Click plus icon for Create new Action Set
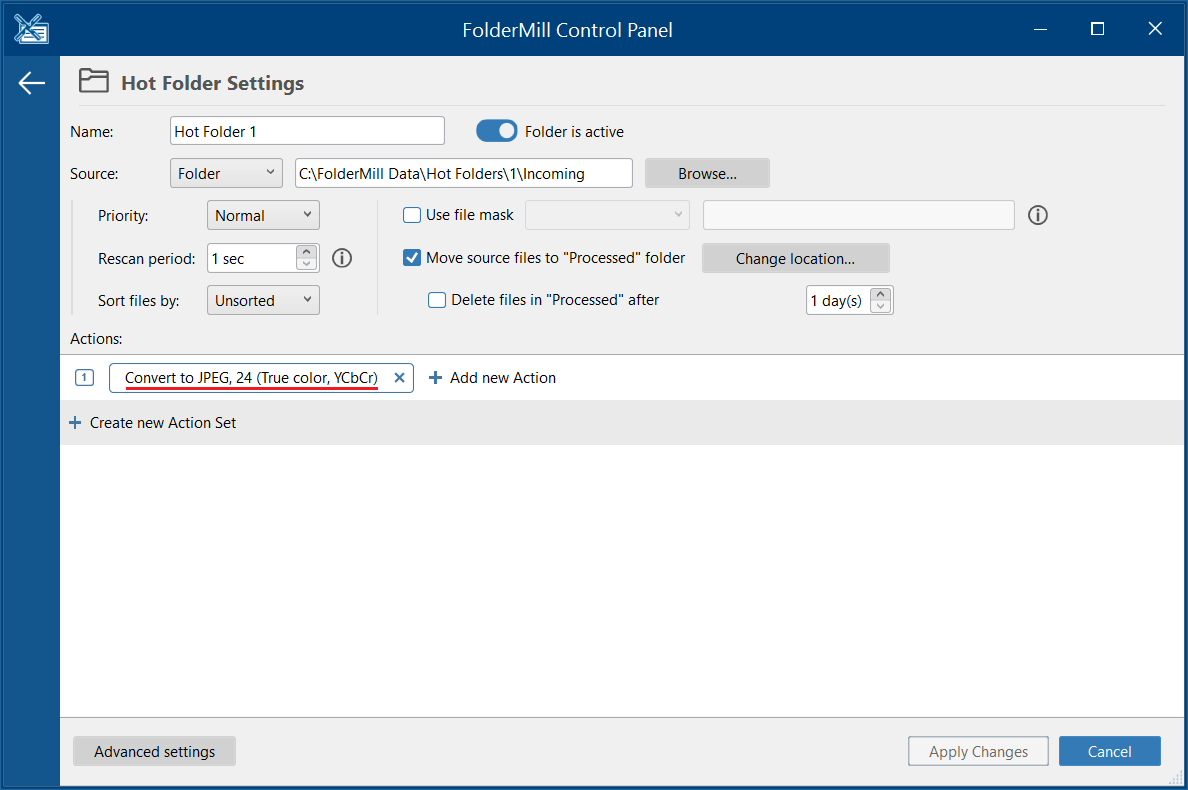This screenshot has height=790, width=1188. (75, 423)
